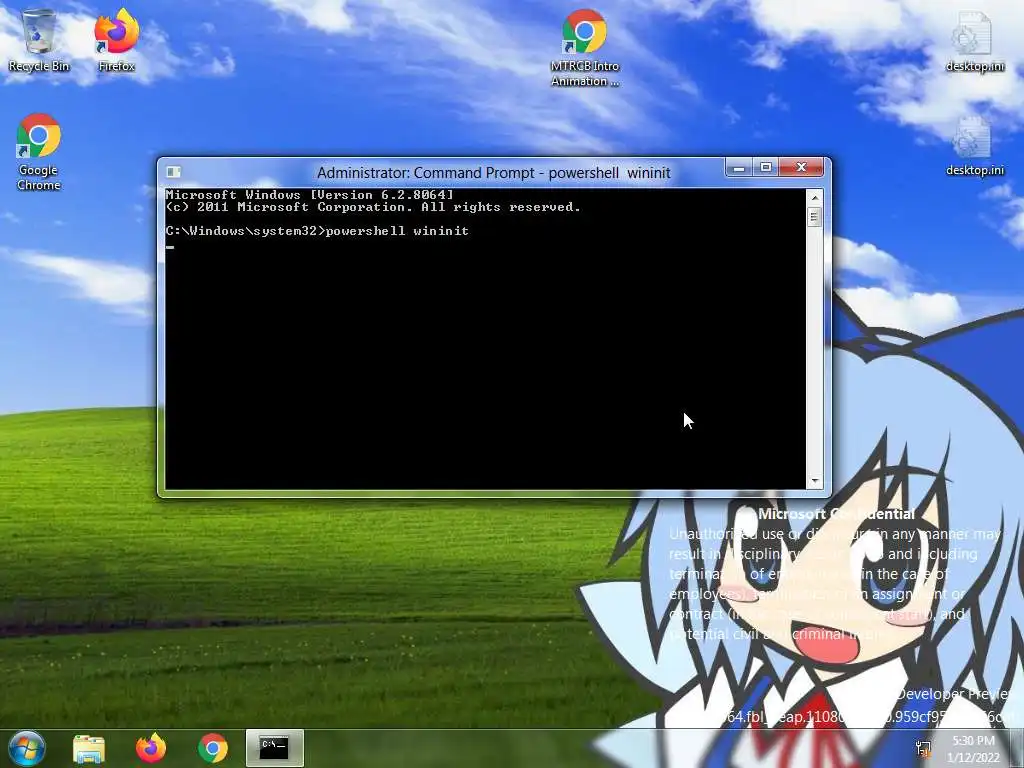Open the clock showing 5:30 PM
1024x768 pixels.
(973, 748)
